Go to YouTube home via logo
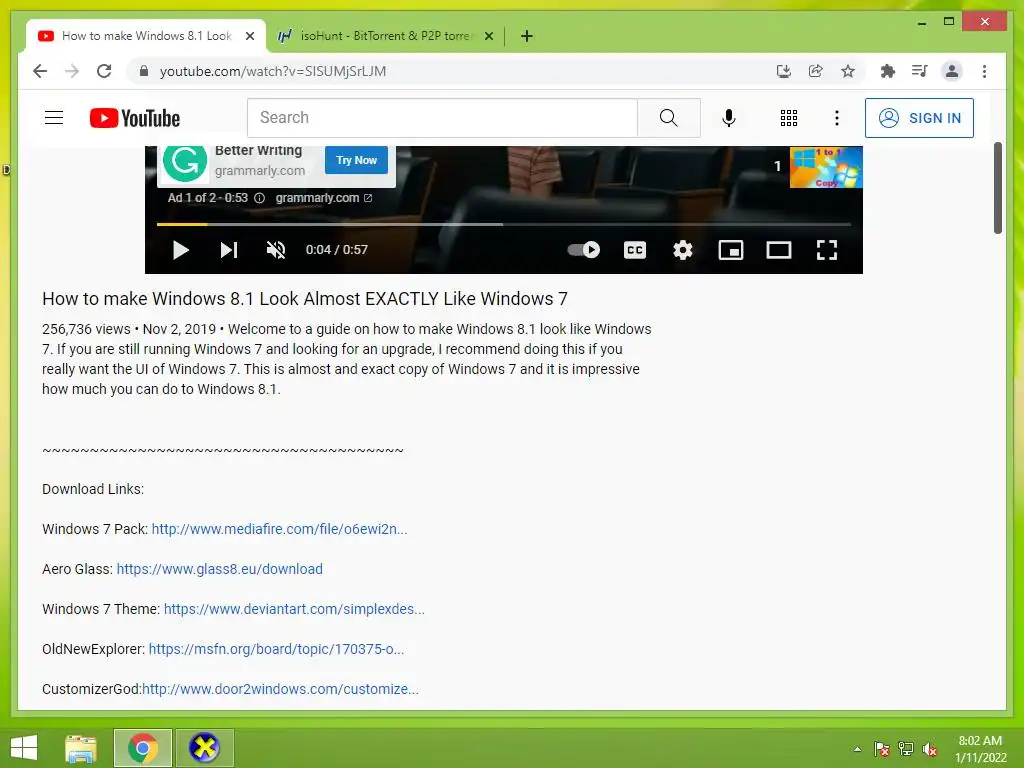1024x768 pixels. (135, 118)
